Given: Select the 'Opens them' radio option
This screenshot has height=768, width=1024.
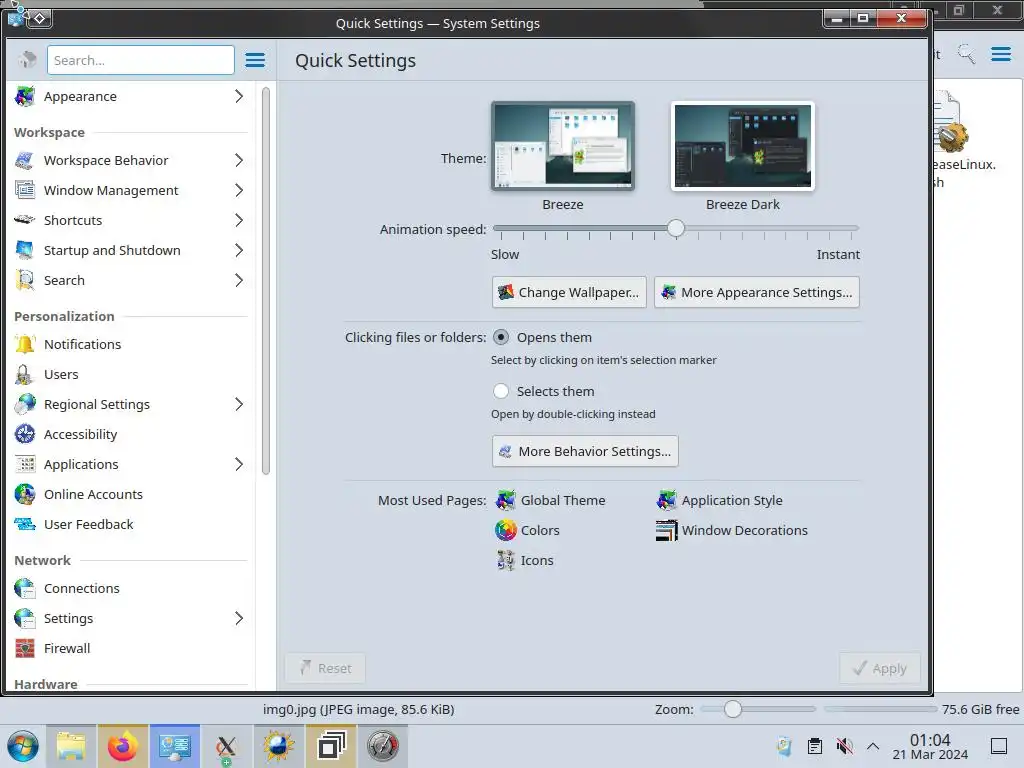Looking at the screenshot, I should 501,337.
